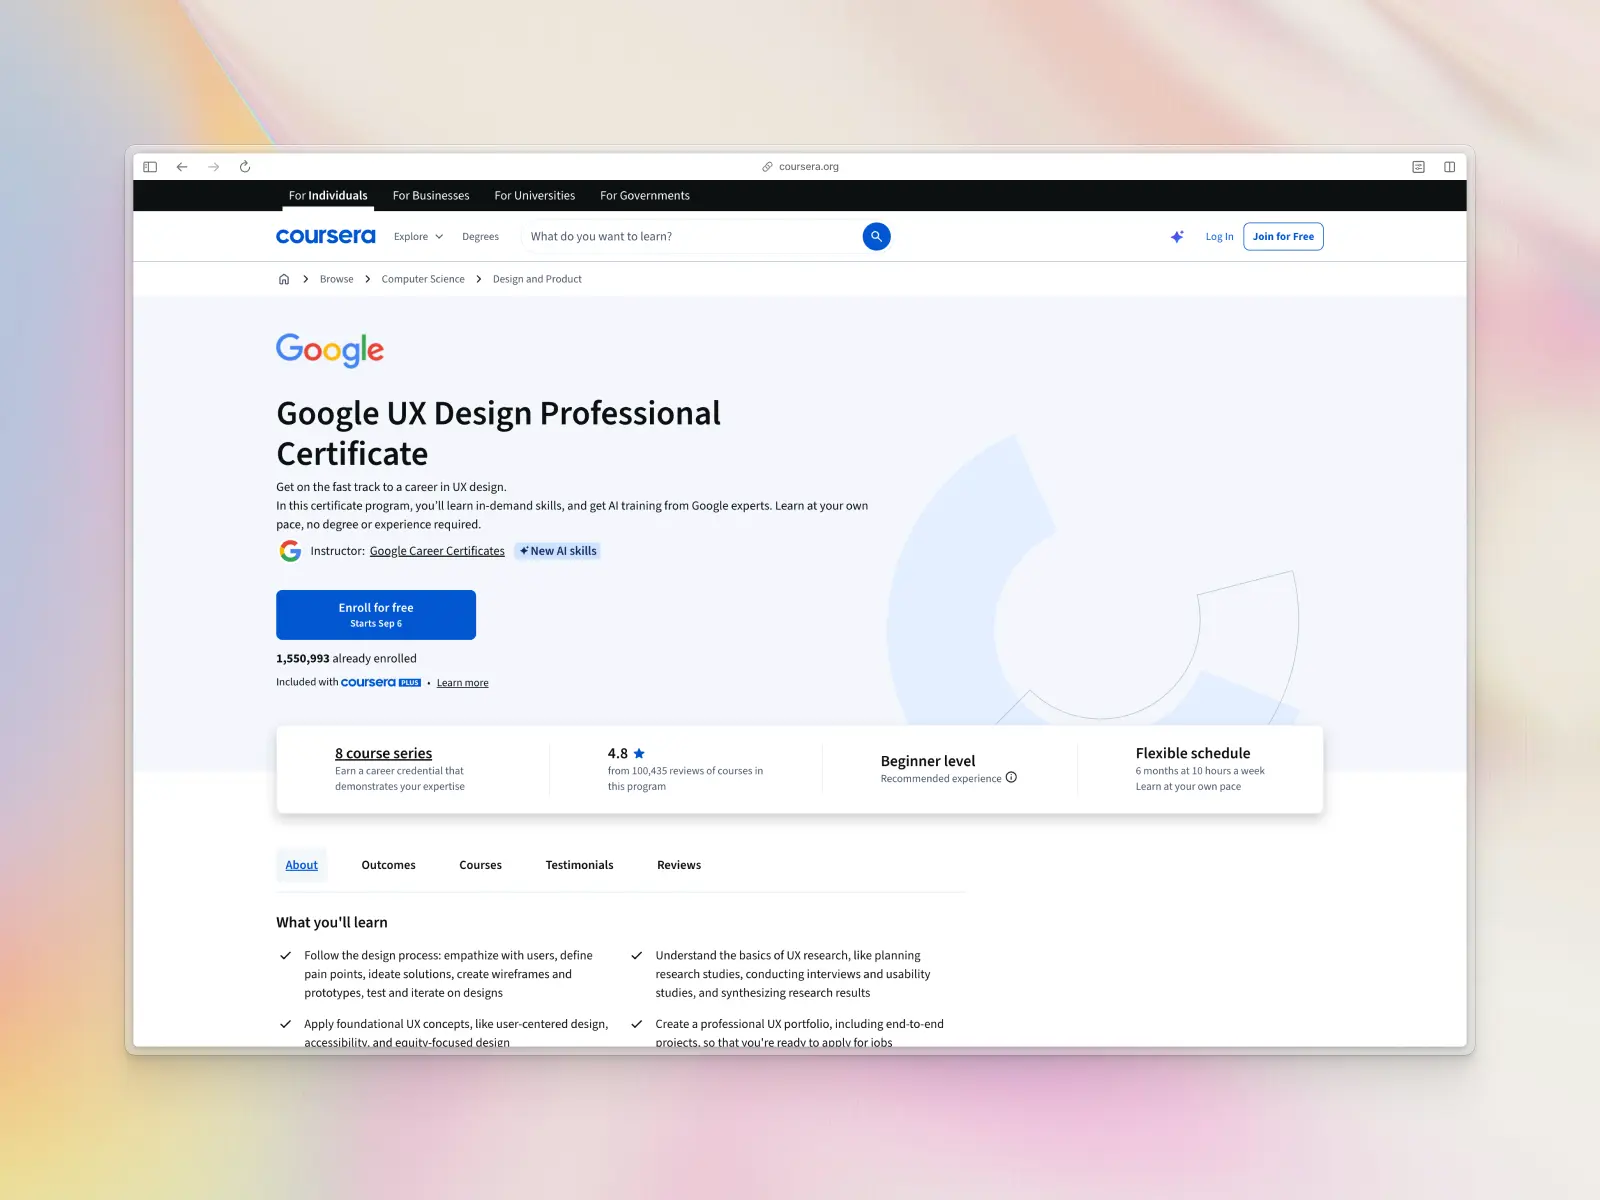
Task: Click checkmark beside 'Apply foundational UX concepts'
Action: click(285, 1024)
